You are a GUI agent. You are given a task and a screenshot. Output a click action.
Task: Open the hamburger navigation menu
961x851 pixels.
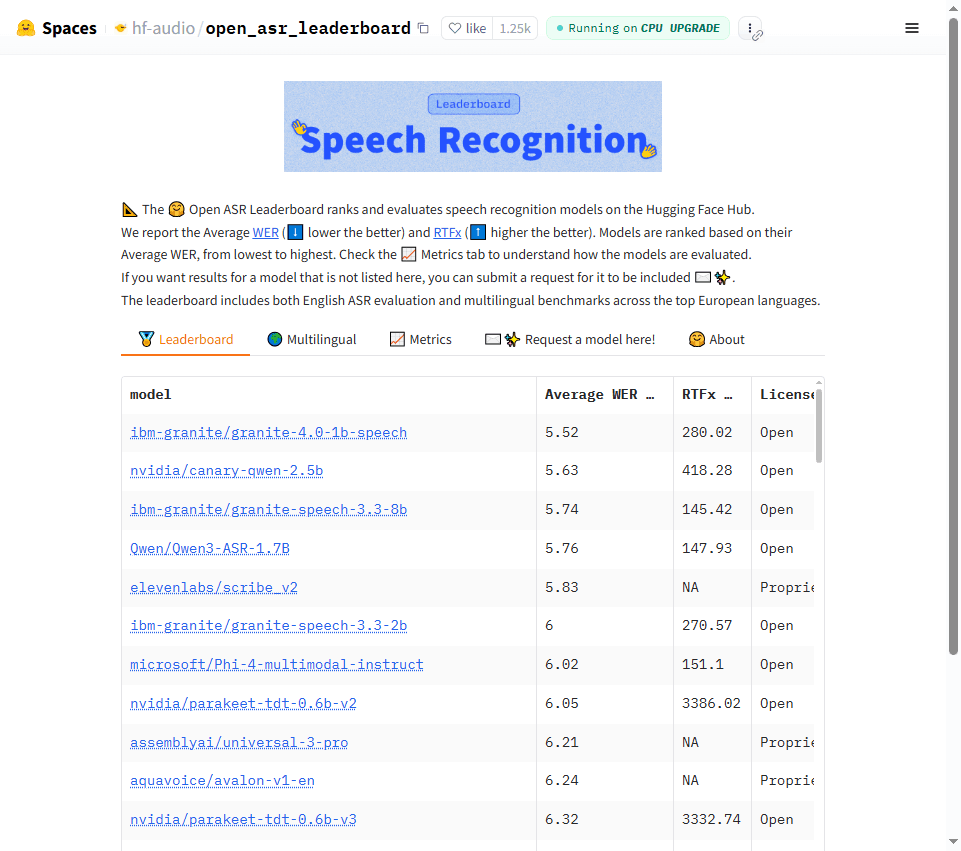[x=911, y=28]
